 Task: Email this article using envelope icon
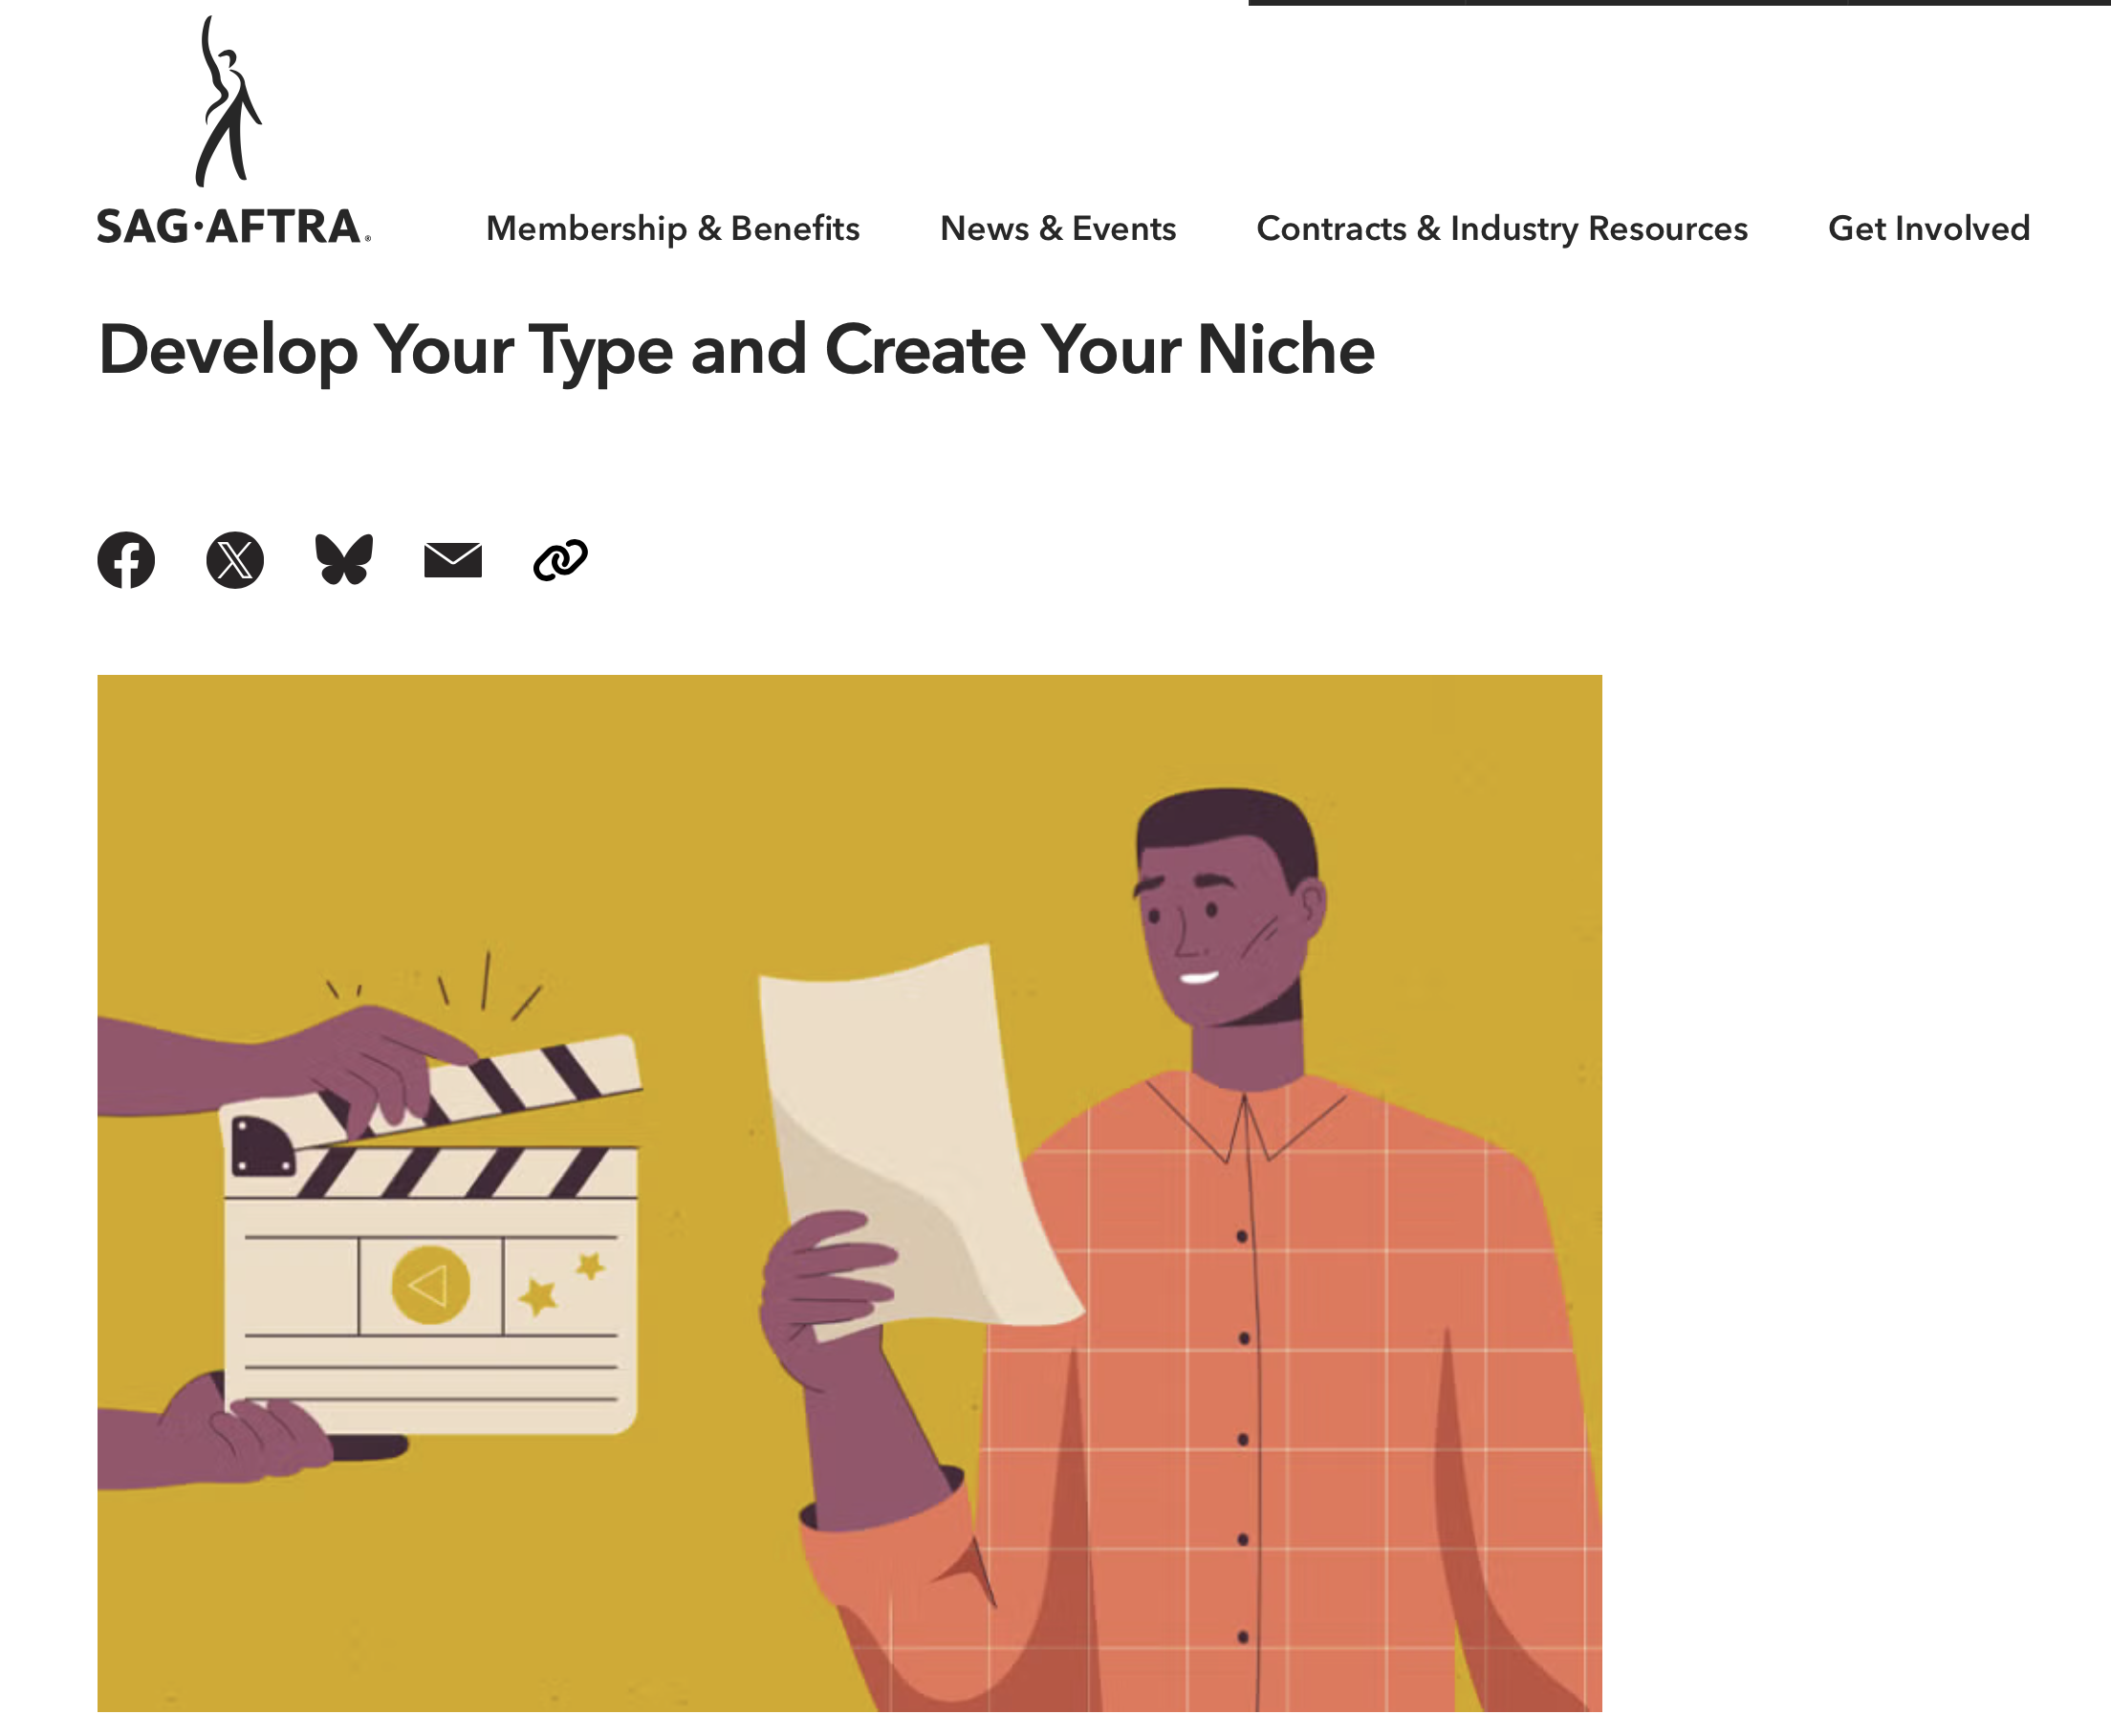coord(453,560)
